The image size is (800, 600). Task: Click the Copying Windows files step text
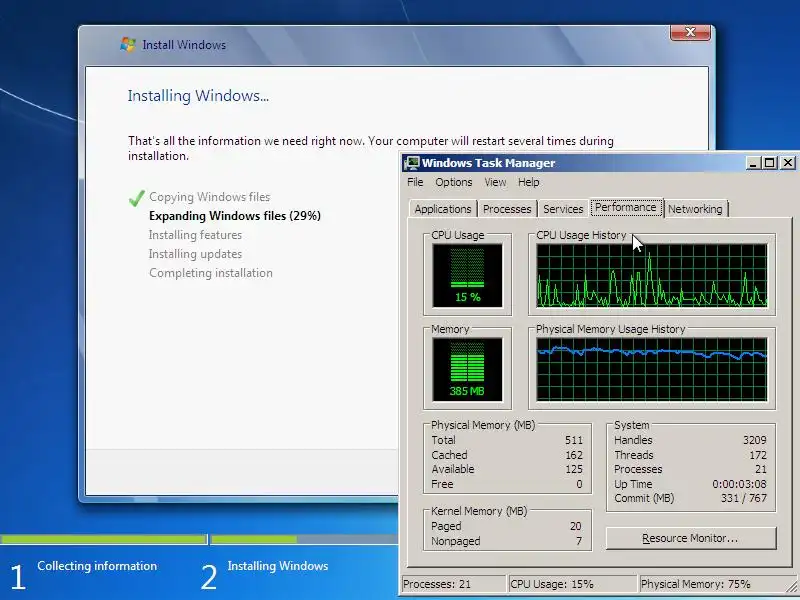(x=209, y=197)
